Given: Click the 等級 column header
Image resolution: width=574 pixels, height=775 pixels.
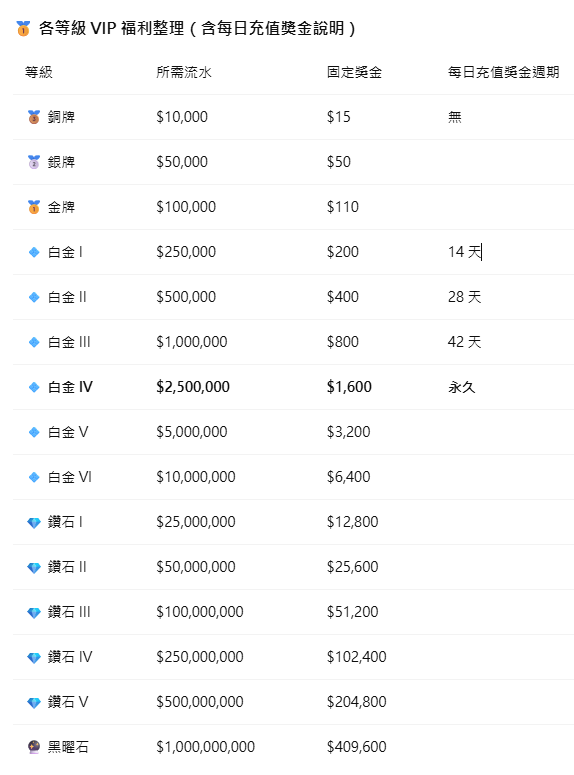Looking at the screenshot, I should [39, 73].
